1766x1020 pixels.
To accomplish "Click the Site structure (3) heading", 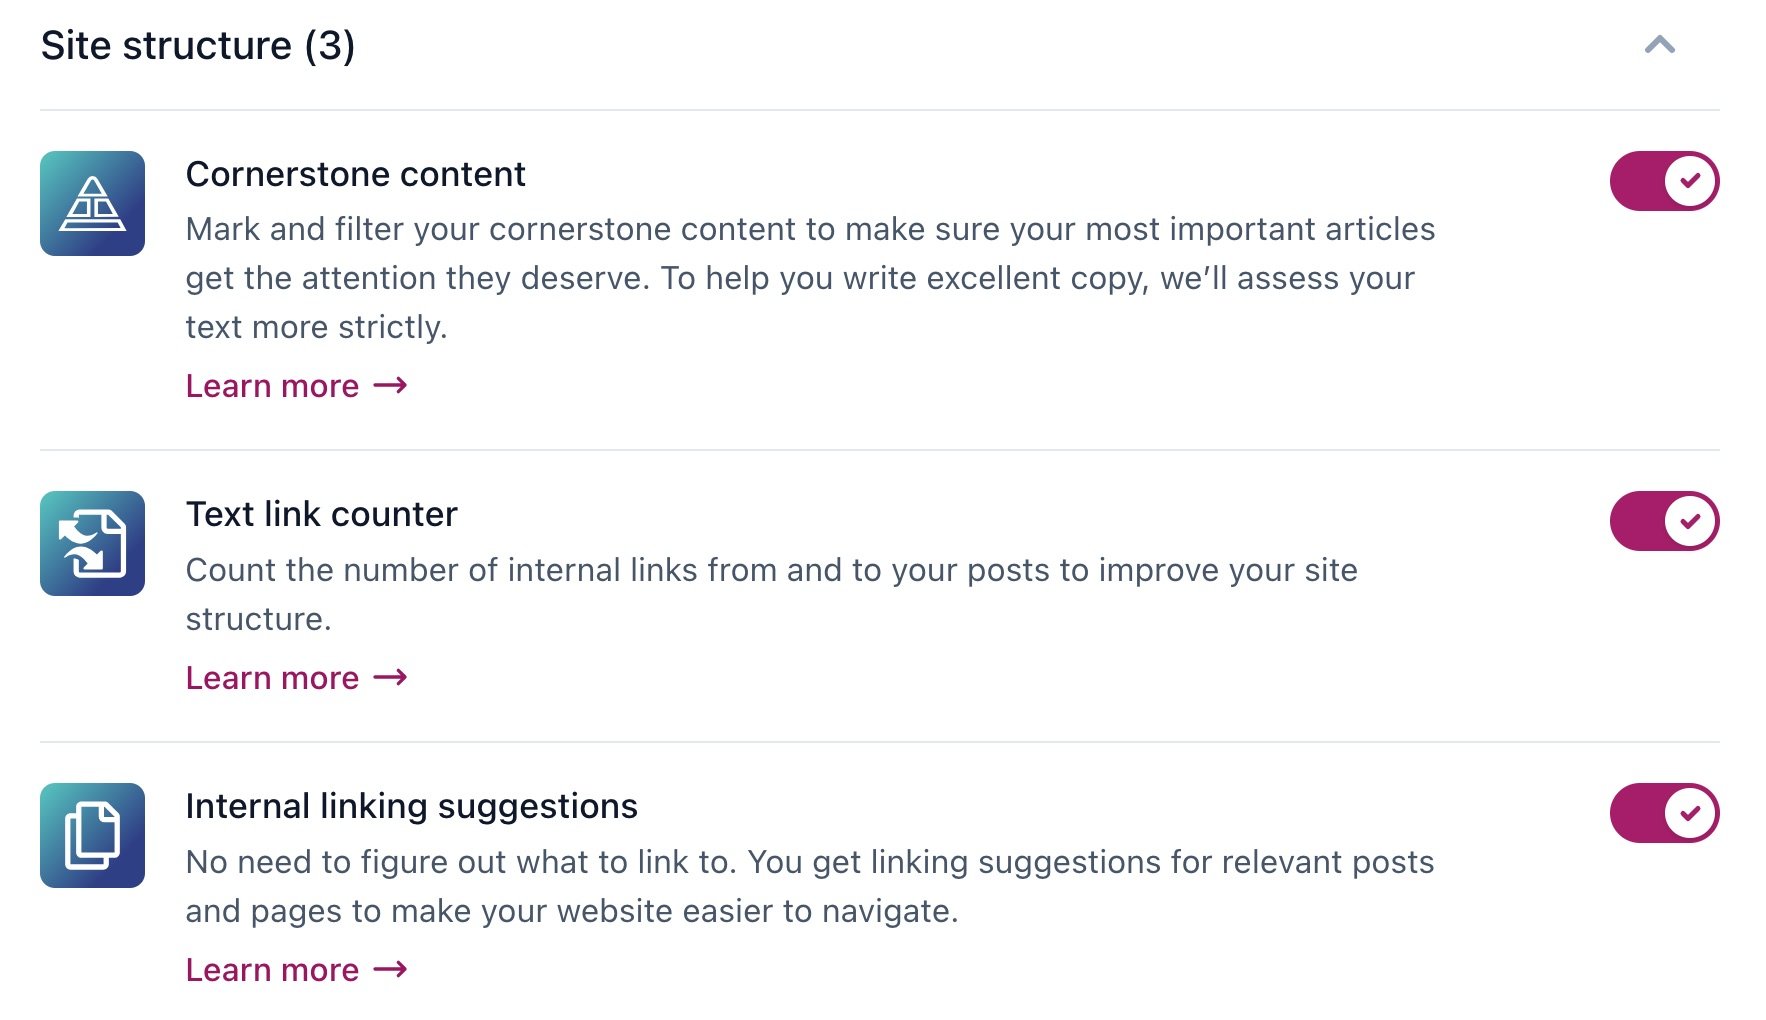I will click(198, 46).
